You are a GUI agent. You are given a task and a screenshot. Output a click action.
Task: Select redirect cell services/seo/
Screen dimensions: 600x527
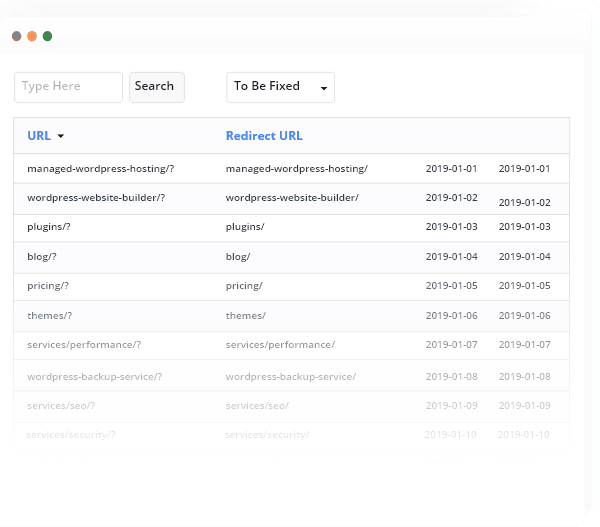tap(257, 406)
